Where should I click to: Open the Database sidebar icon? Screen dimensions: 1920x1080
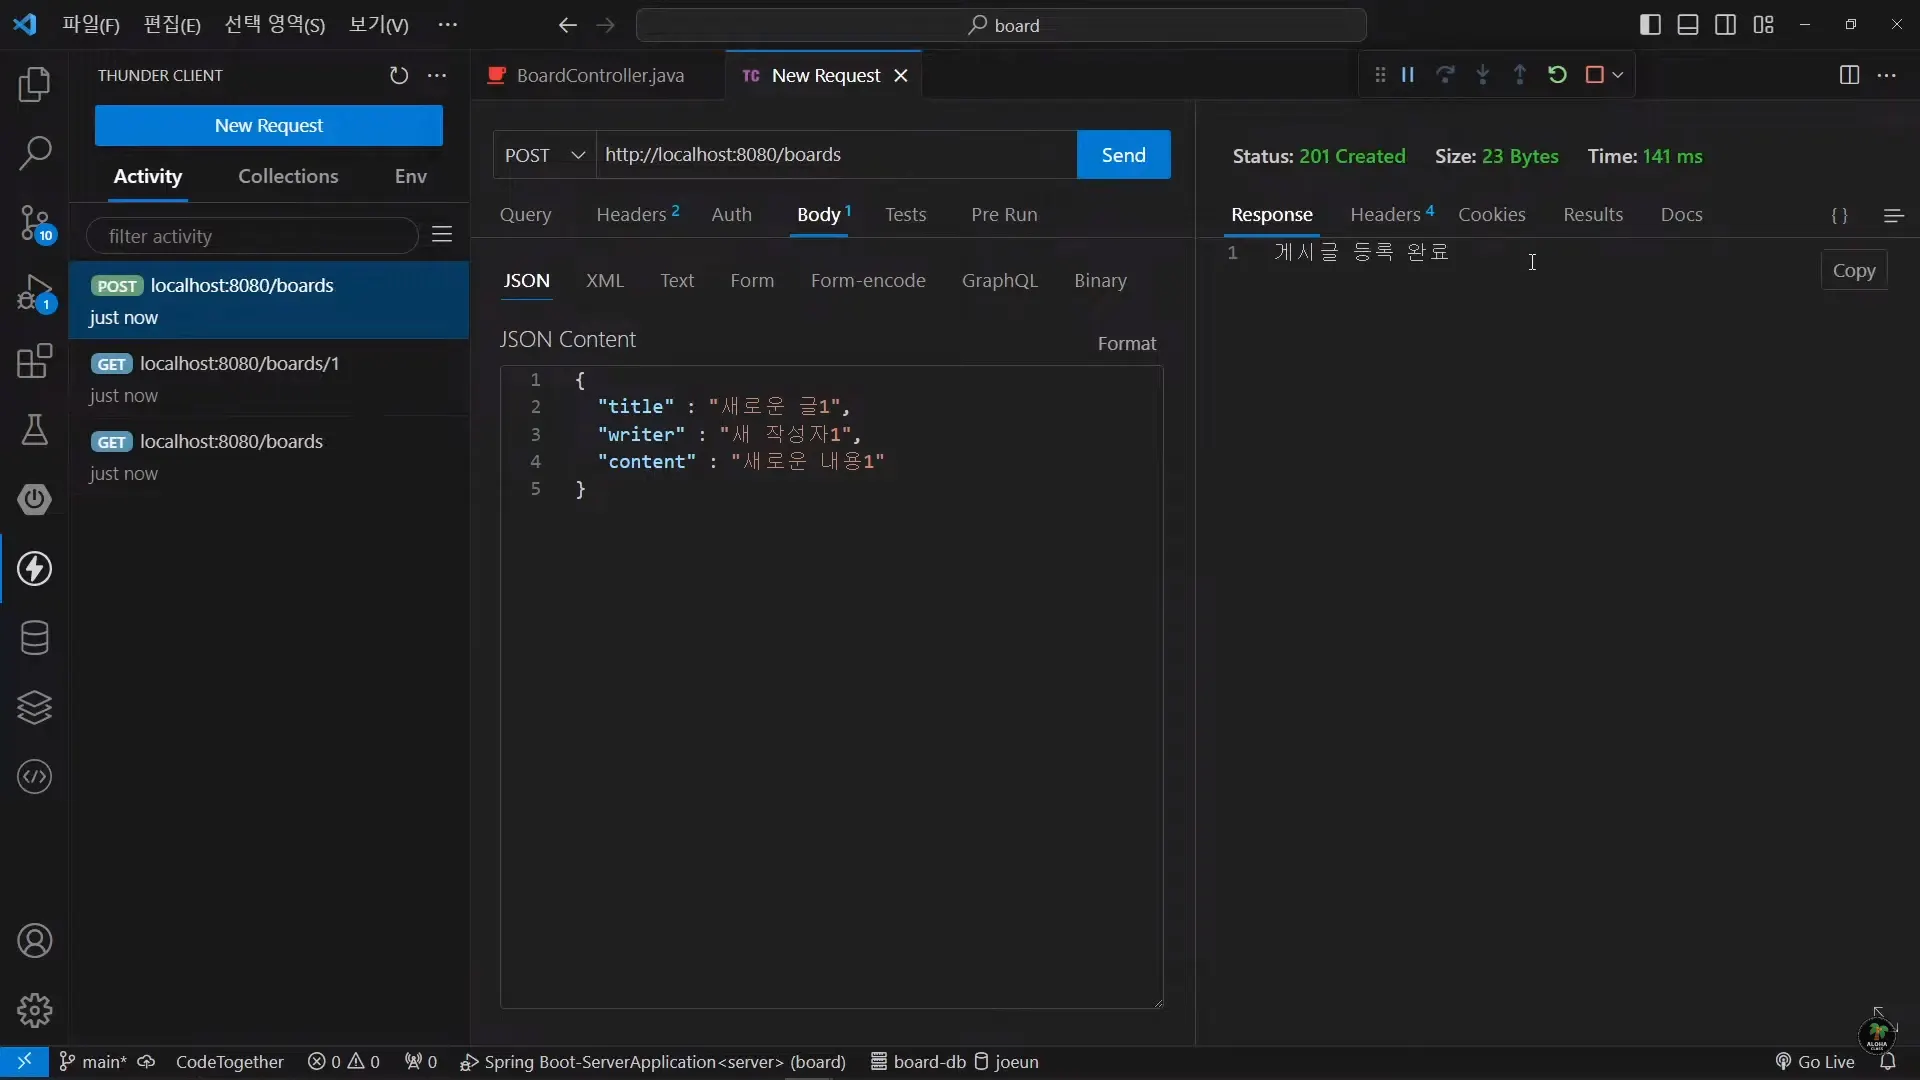pos(35,638)
